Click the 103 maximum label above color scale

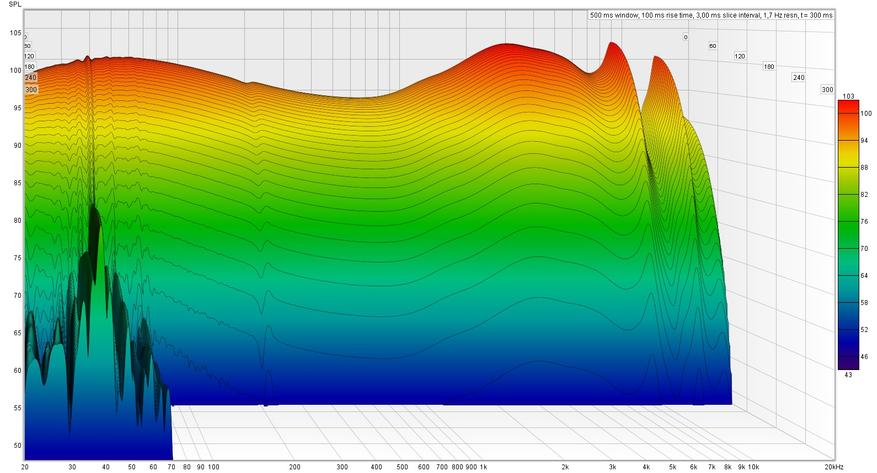(848, 97)
